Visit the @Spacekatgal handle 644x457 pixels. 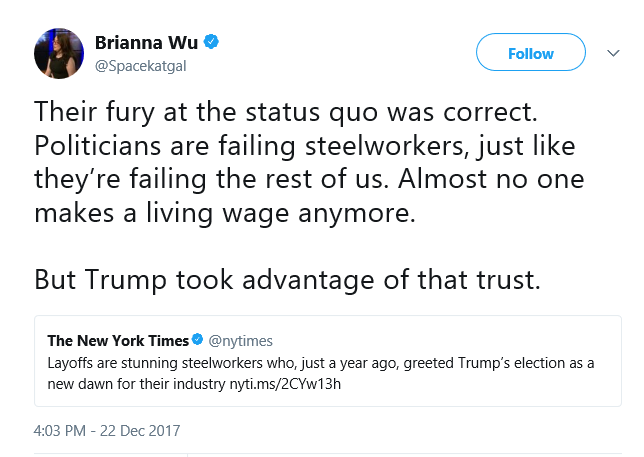(140, 66)
